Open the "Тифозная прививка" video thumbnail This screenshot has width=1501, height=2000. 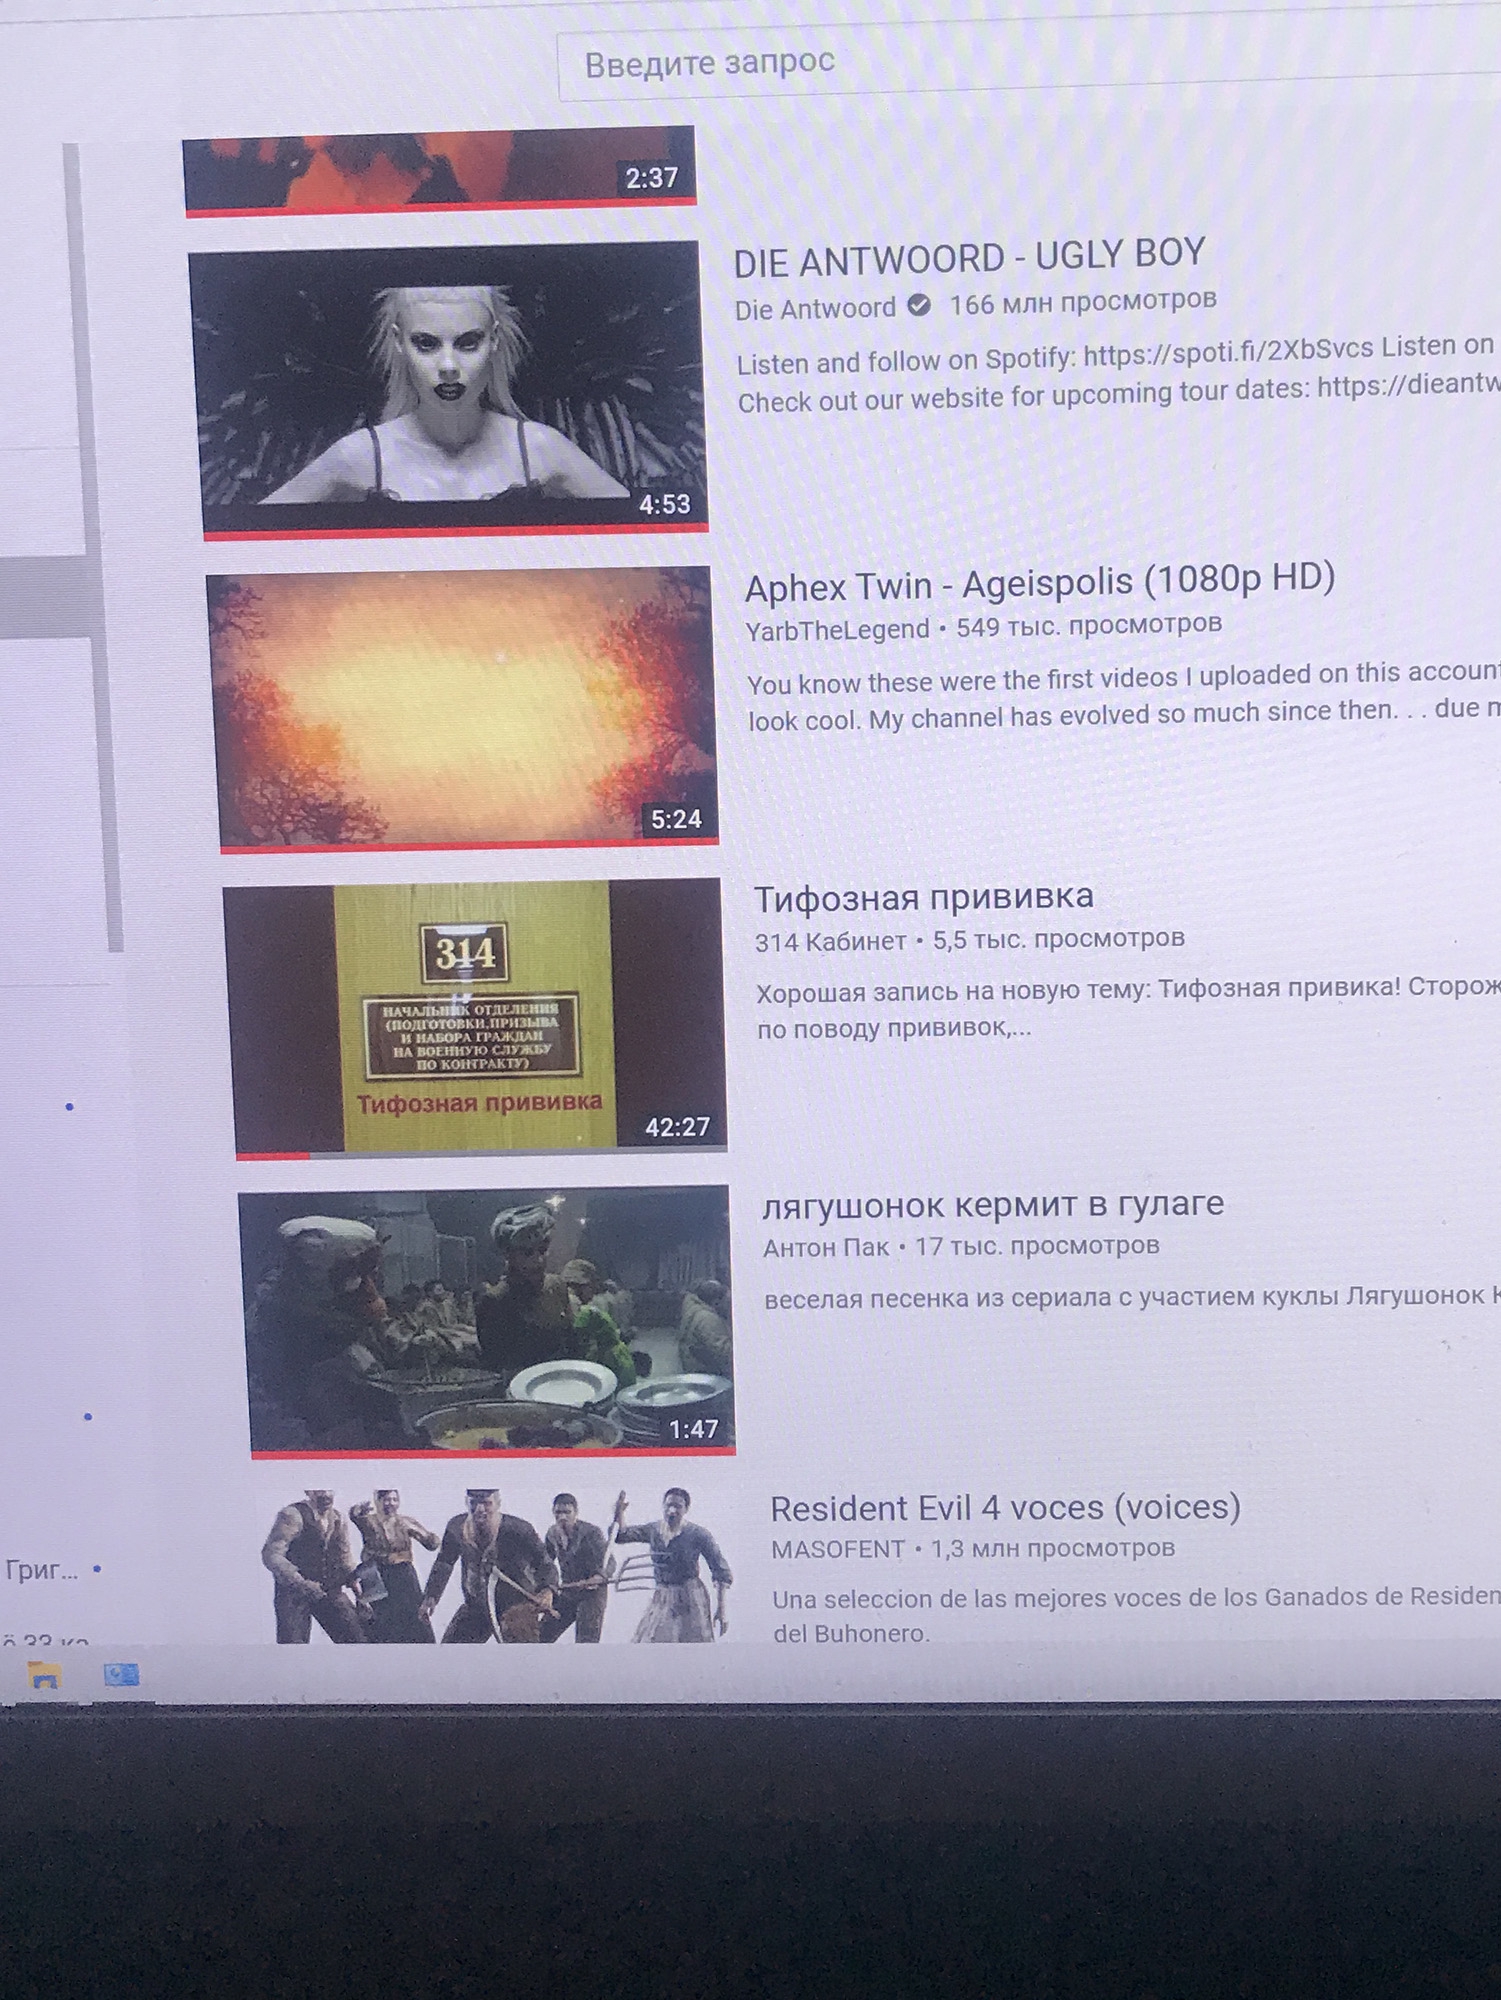click(475, 1019)
